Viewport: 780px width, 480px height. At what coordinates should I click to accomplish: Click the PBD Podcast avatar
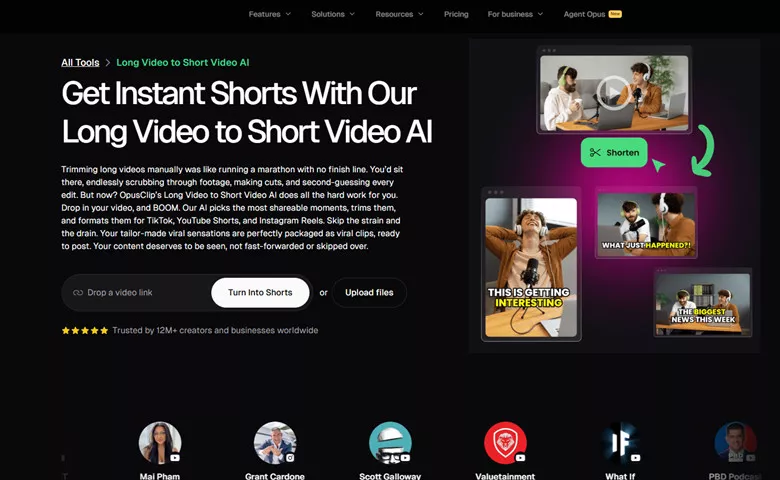(735, 443)
